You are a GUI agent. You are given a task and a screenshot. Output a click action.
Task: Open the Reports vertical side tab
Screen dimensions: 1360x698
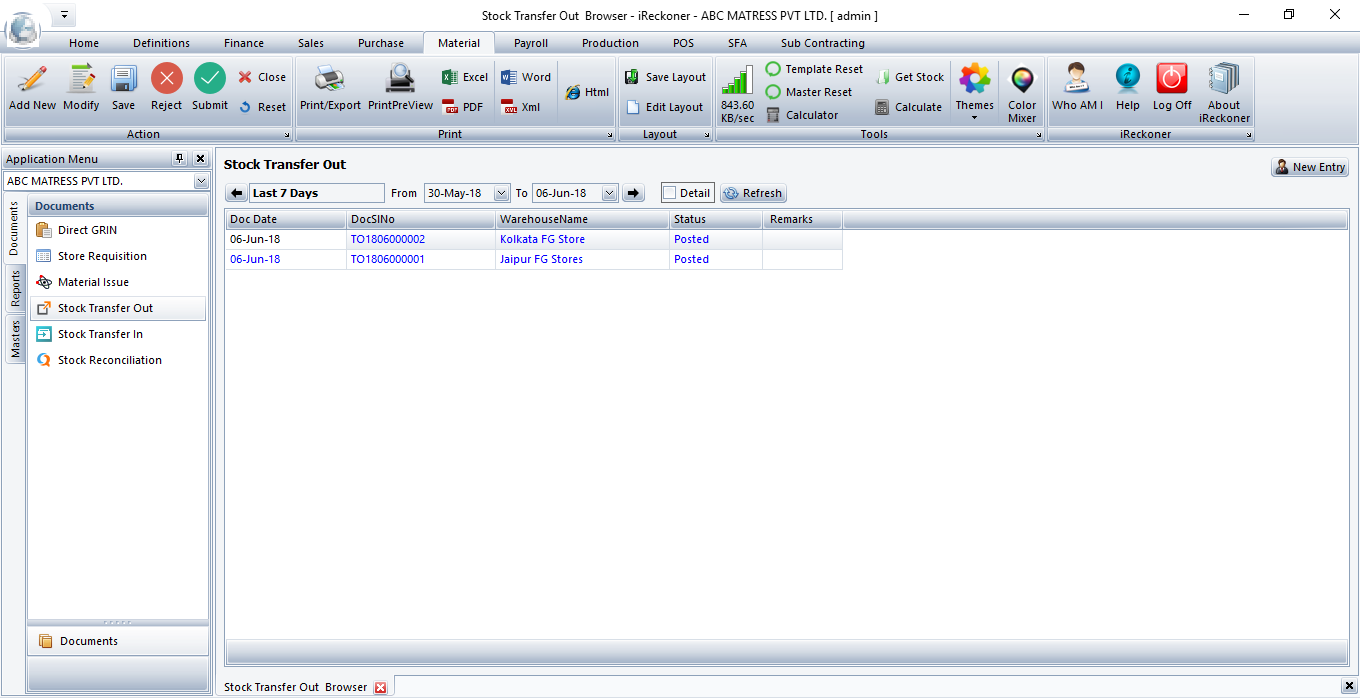pos(16,290)
